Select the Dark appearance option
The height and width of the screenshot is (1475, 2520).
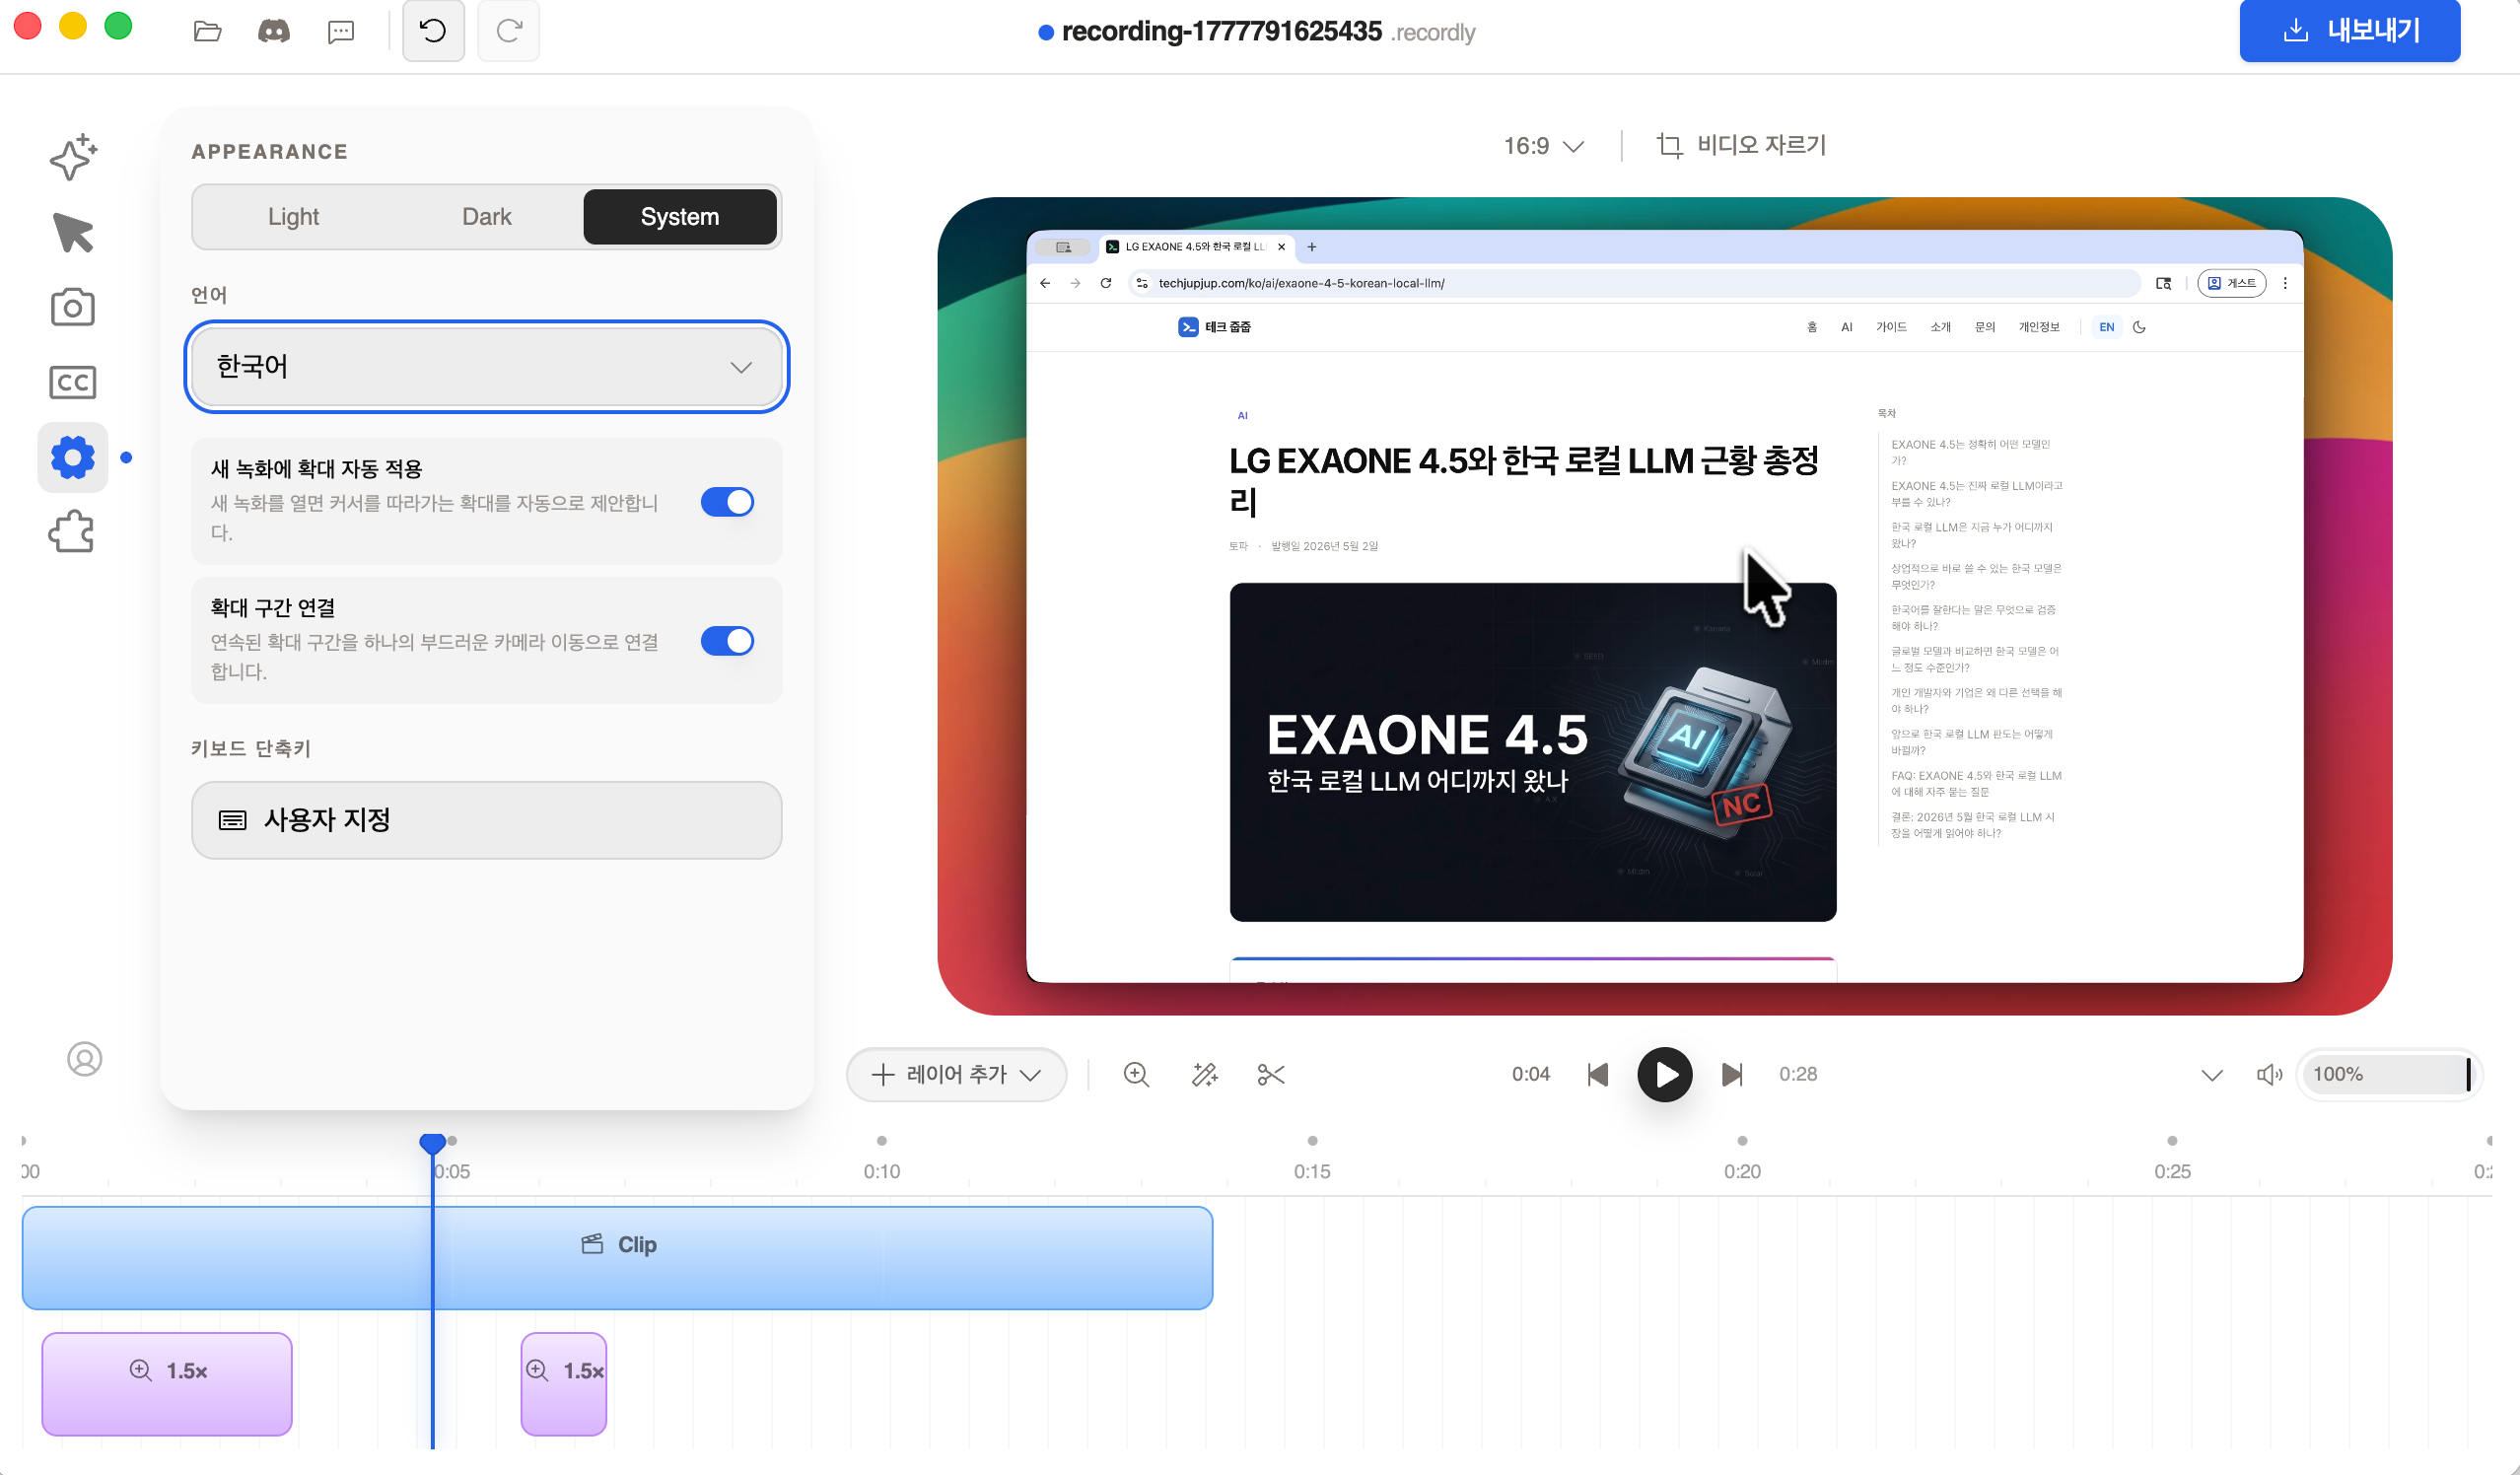487,217
